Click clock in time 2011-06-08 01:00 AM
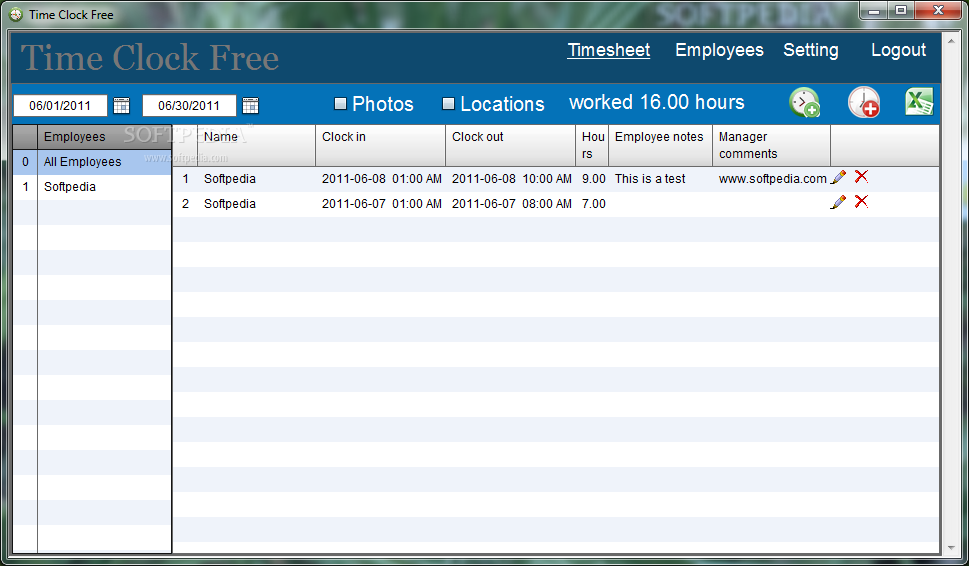Viewport: 969px width, 566px height. [381, 179]
